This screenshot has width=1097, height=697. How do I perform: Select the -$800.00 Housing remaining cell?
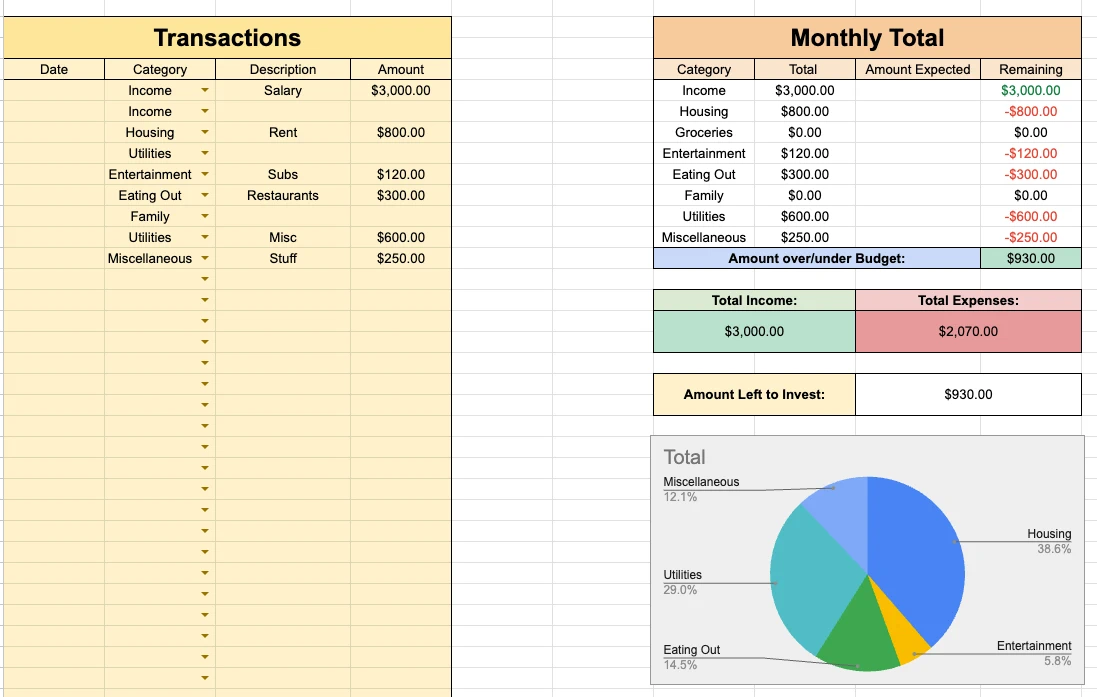(x=1031, y=111)
